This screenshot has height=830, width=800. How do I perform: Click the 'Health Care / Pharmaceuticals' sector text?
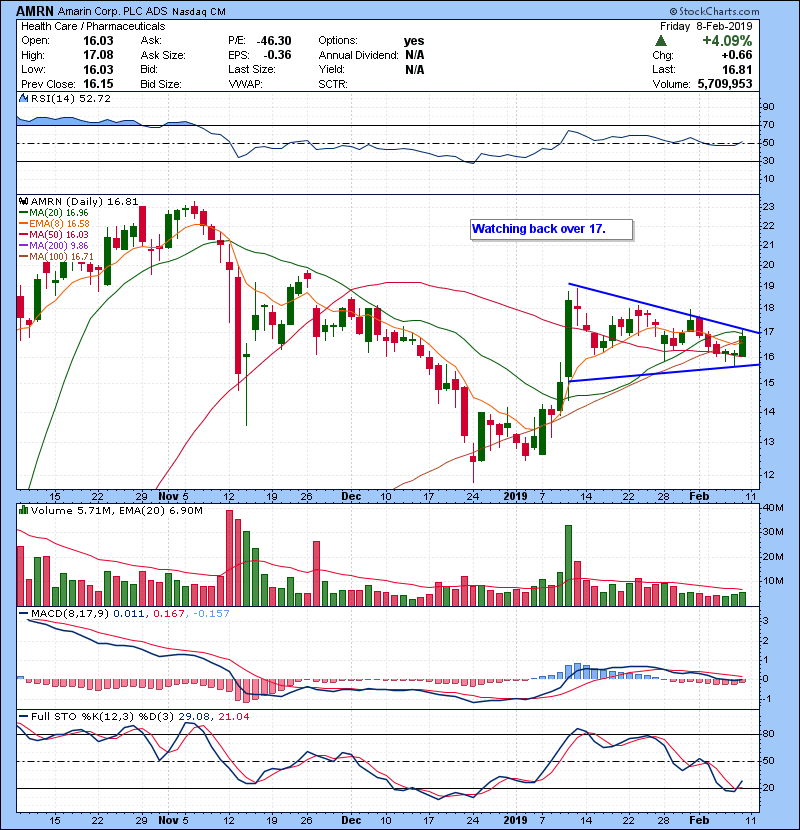click(93, 26)
